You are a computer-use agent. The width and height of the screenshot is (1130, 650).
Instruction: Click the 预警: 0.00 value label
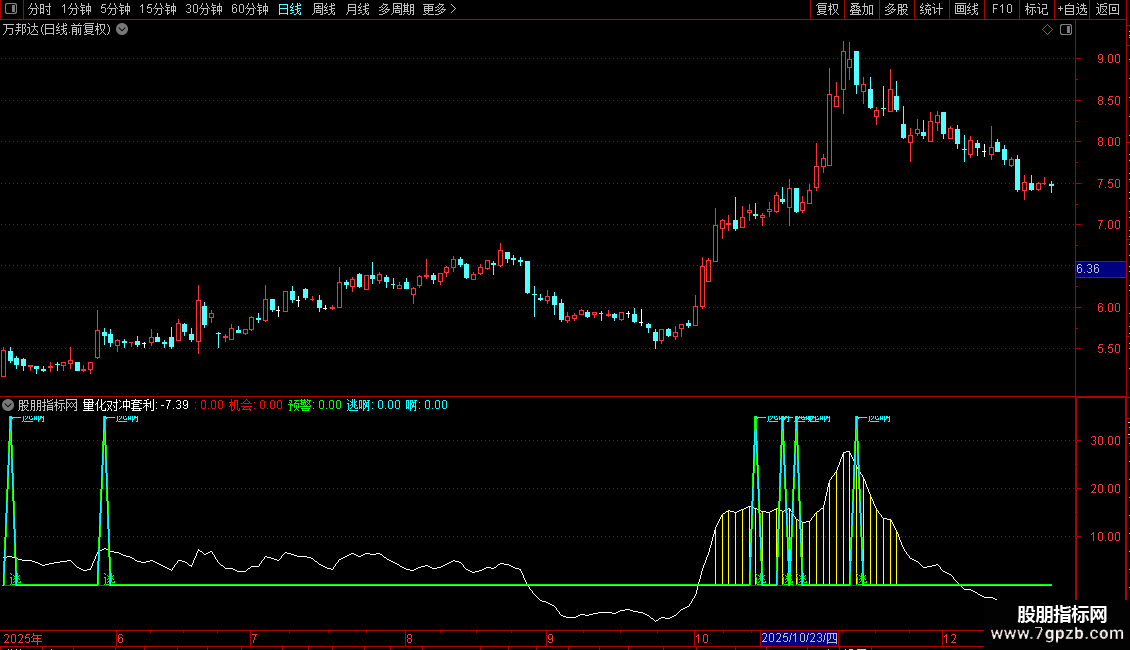pos(315,405)
